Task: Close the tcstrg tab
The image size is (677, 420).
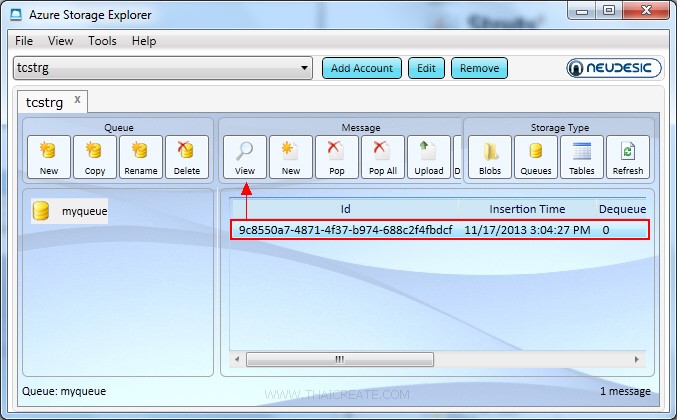Action: coord(77,100)
